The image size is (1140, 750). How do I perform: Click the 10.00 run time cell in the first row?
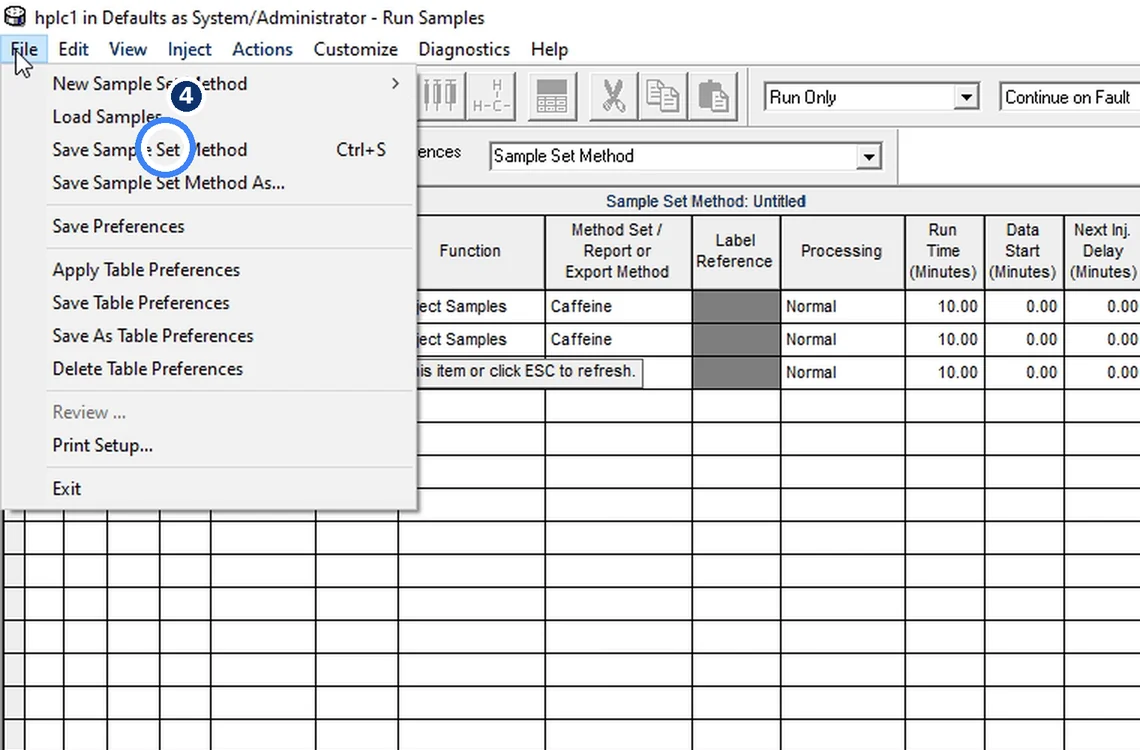[x=944, y=307]
